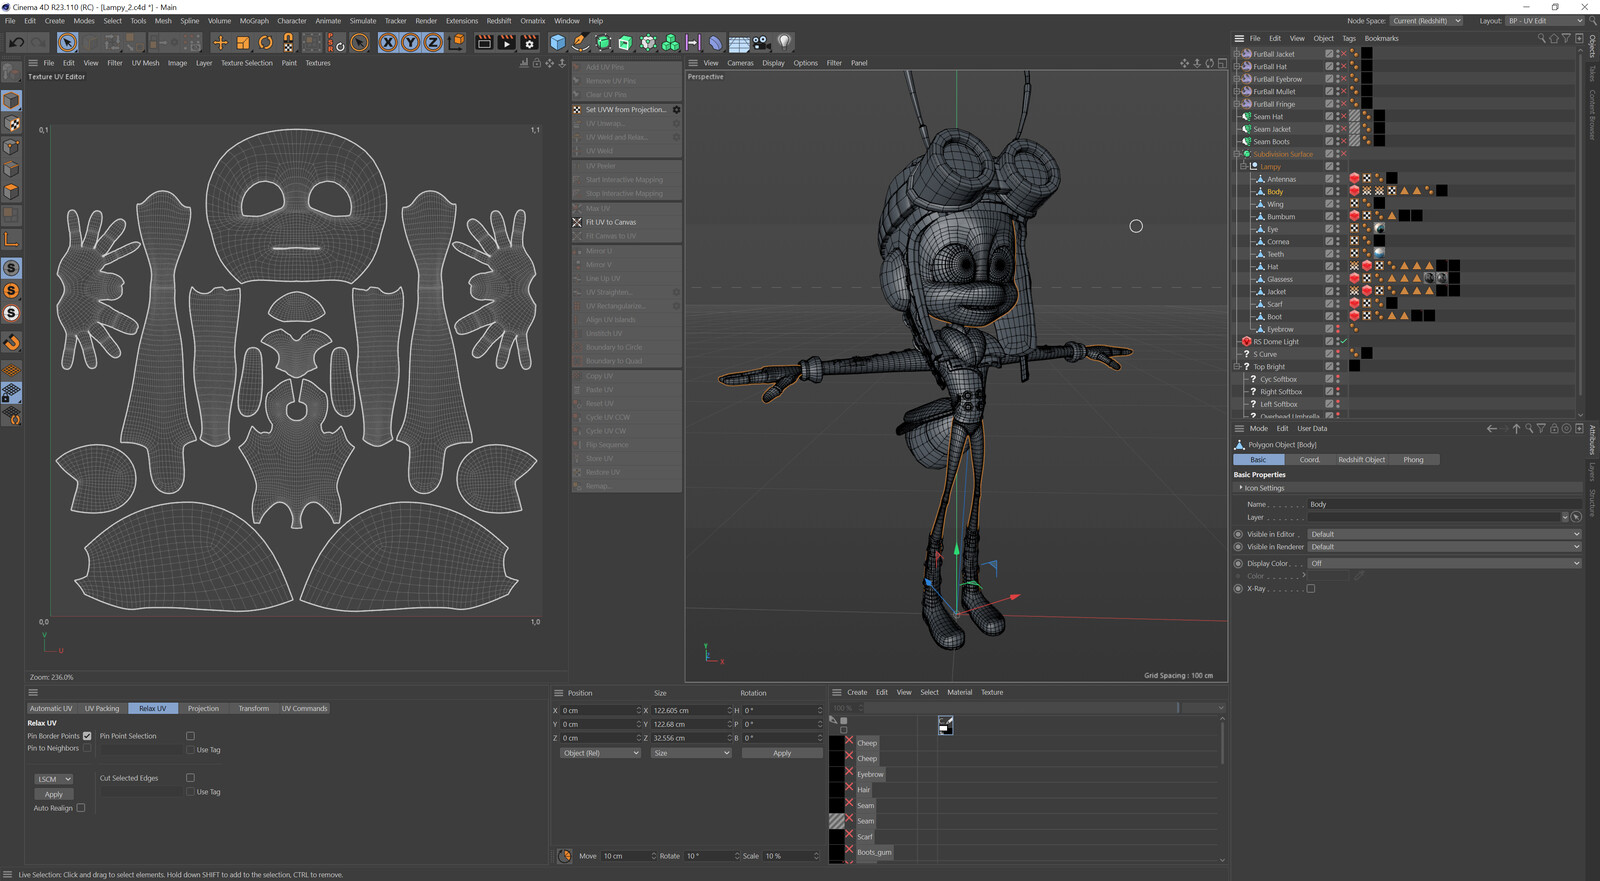Open the Object (Rel) dropdown
This screenshot has height=881, width=1600.
[600, 753]
